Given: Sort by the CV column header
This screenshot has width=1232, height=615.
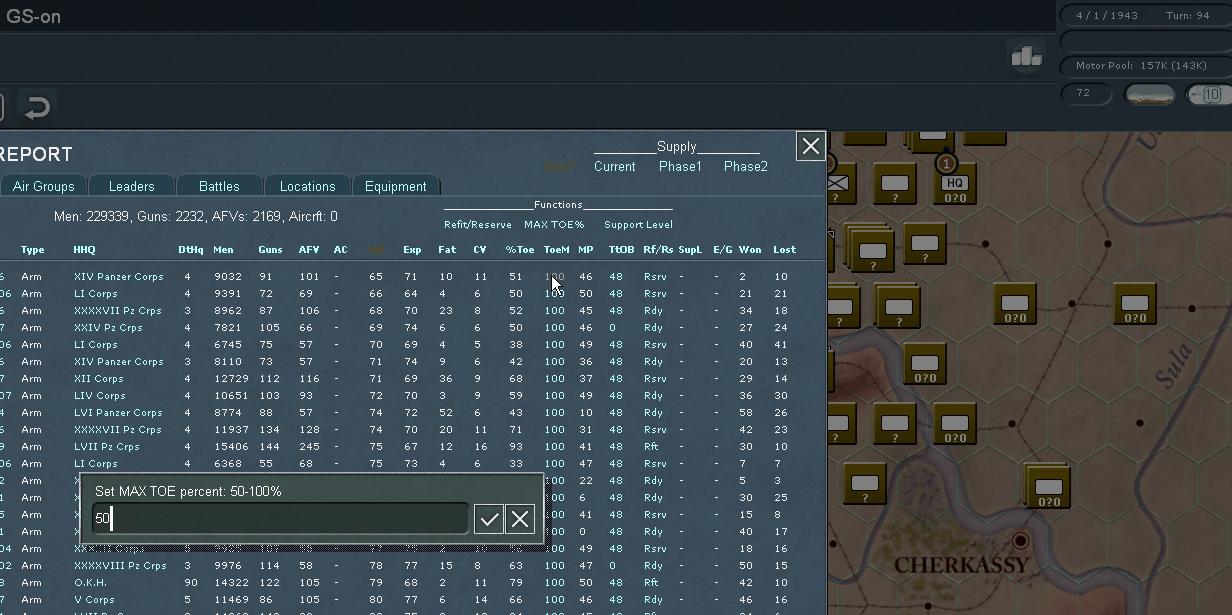Looking at the screenshot, I should pyautogui.click(x=480, y=250).
